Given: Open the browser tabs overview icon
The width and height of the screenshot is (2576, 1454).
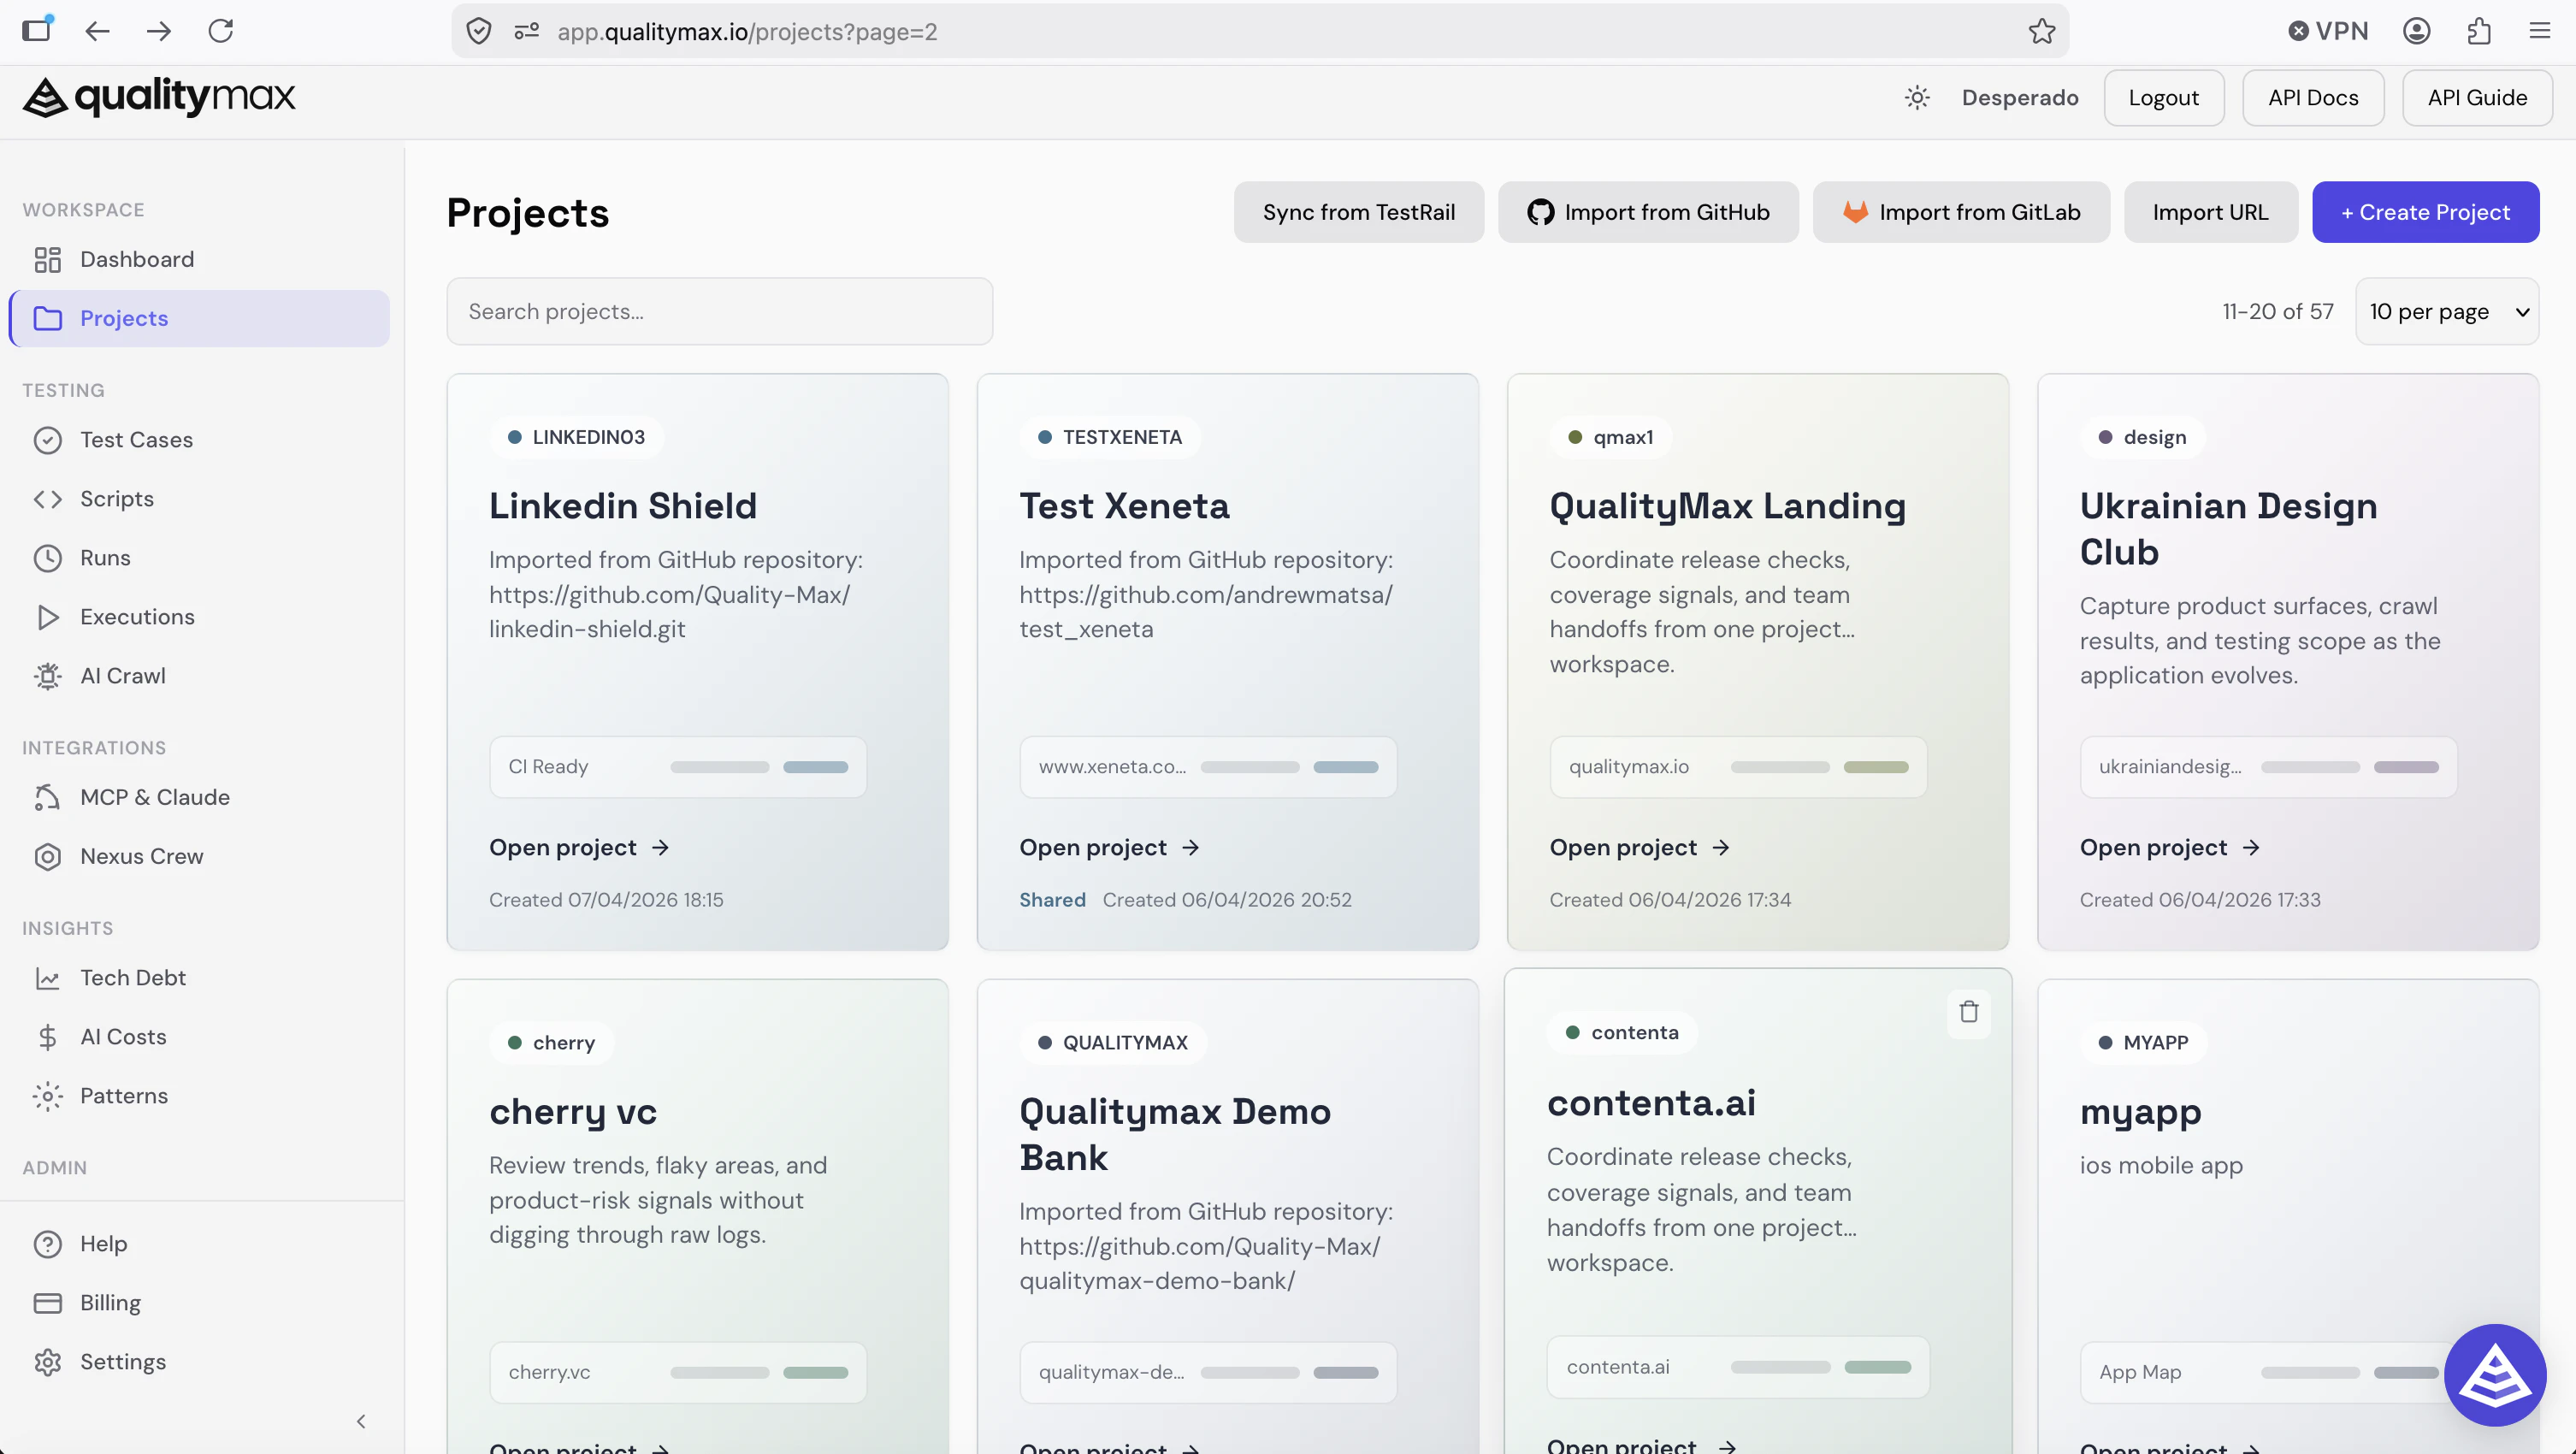Looking at the screenshot, I should point(37,29).
